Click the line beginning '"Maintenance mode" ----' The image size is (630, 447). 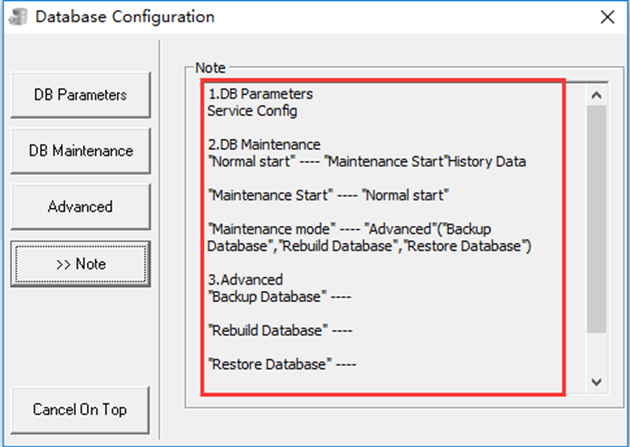tap(350, 229)
